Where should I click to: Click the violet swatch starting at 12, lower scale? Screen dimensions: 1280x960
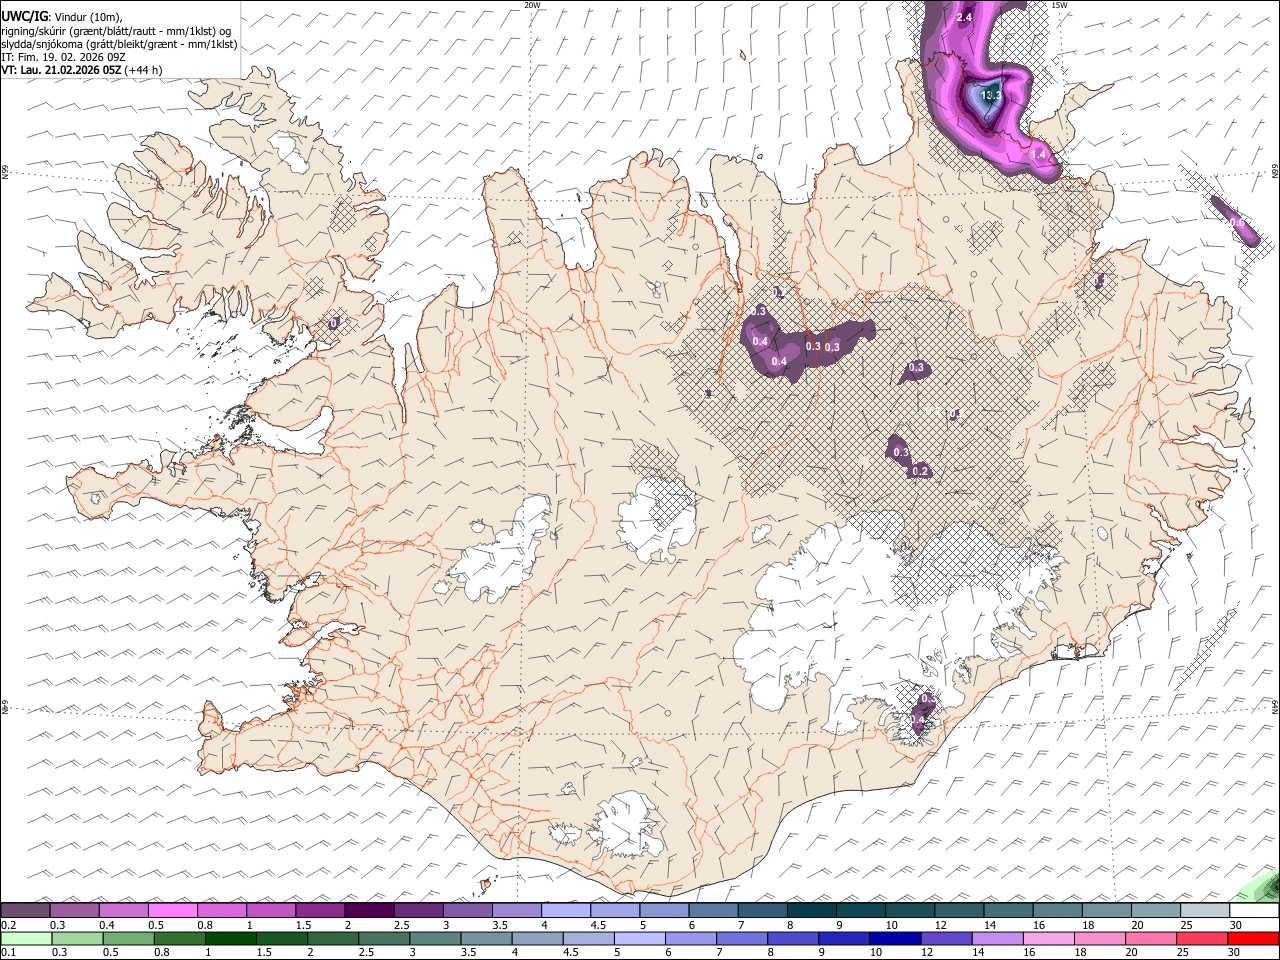946,938
